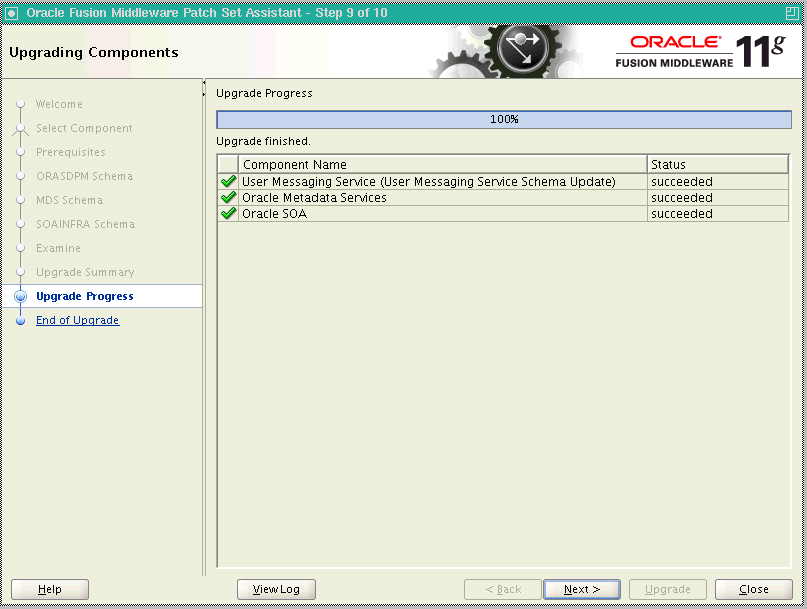Click the maximize icon in title bar
The width and height of the screenshot is (807, 609).
792,13
